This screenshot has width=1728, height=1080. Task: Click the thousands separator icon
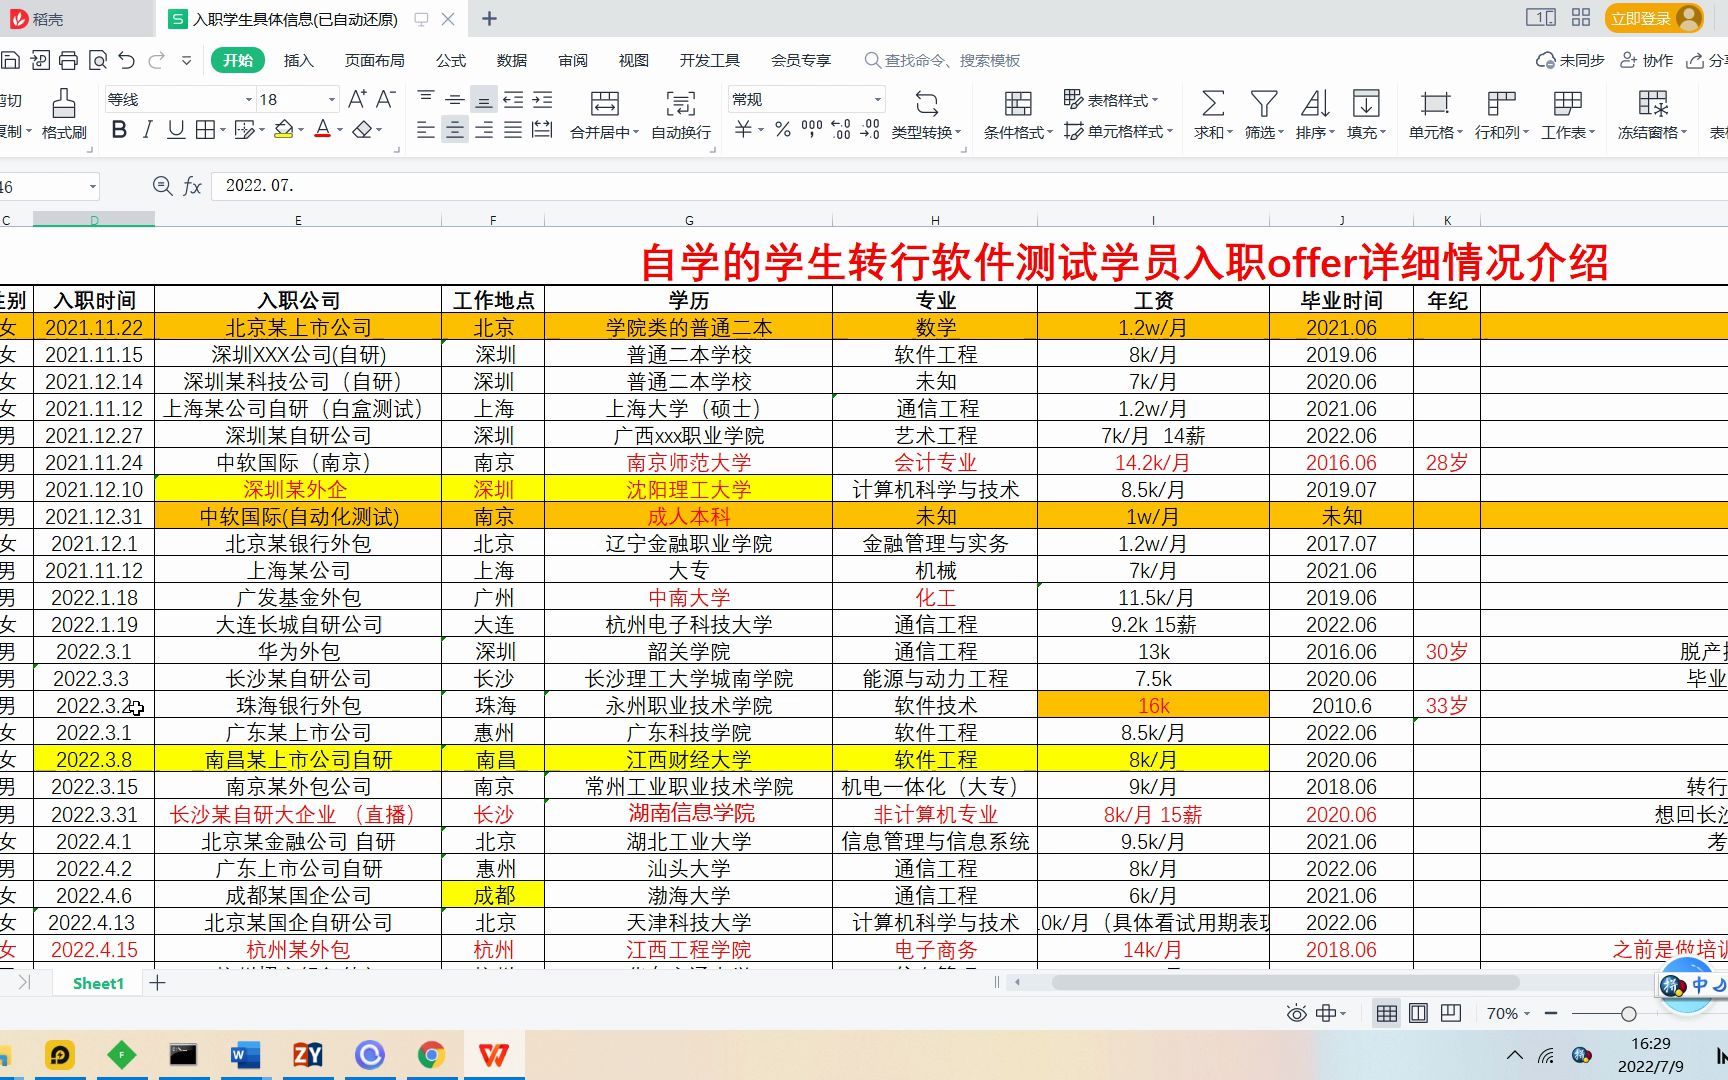click(812, 130)
